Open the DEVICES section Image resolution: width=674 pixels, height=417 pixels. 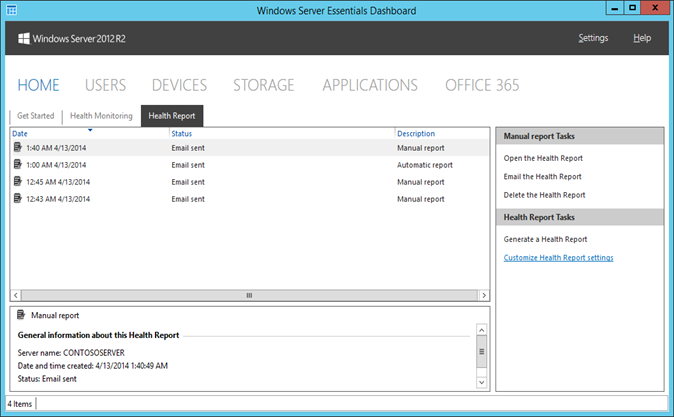(179, 85)
